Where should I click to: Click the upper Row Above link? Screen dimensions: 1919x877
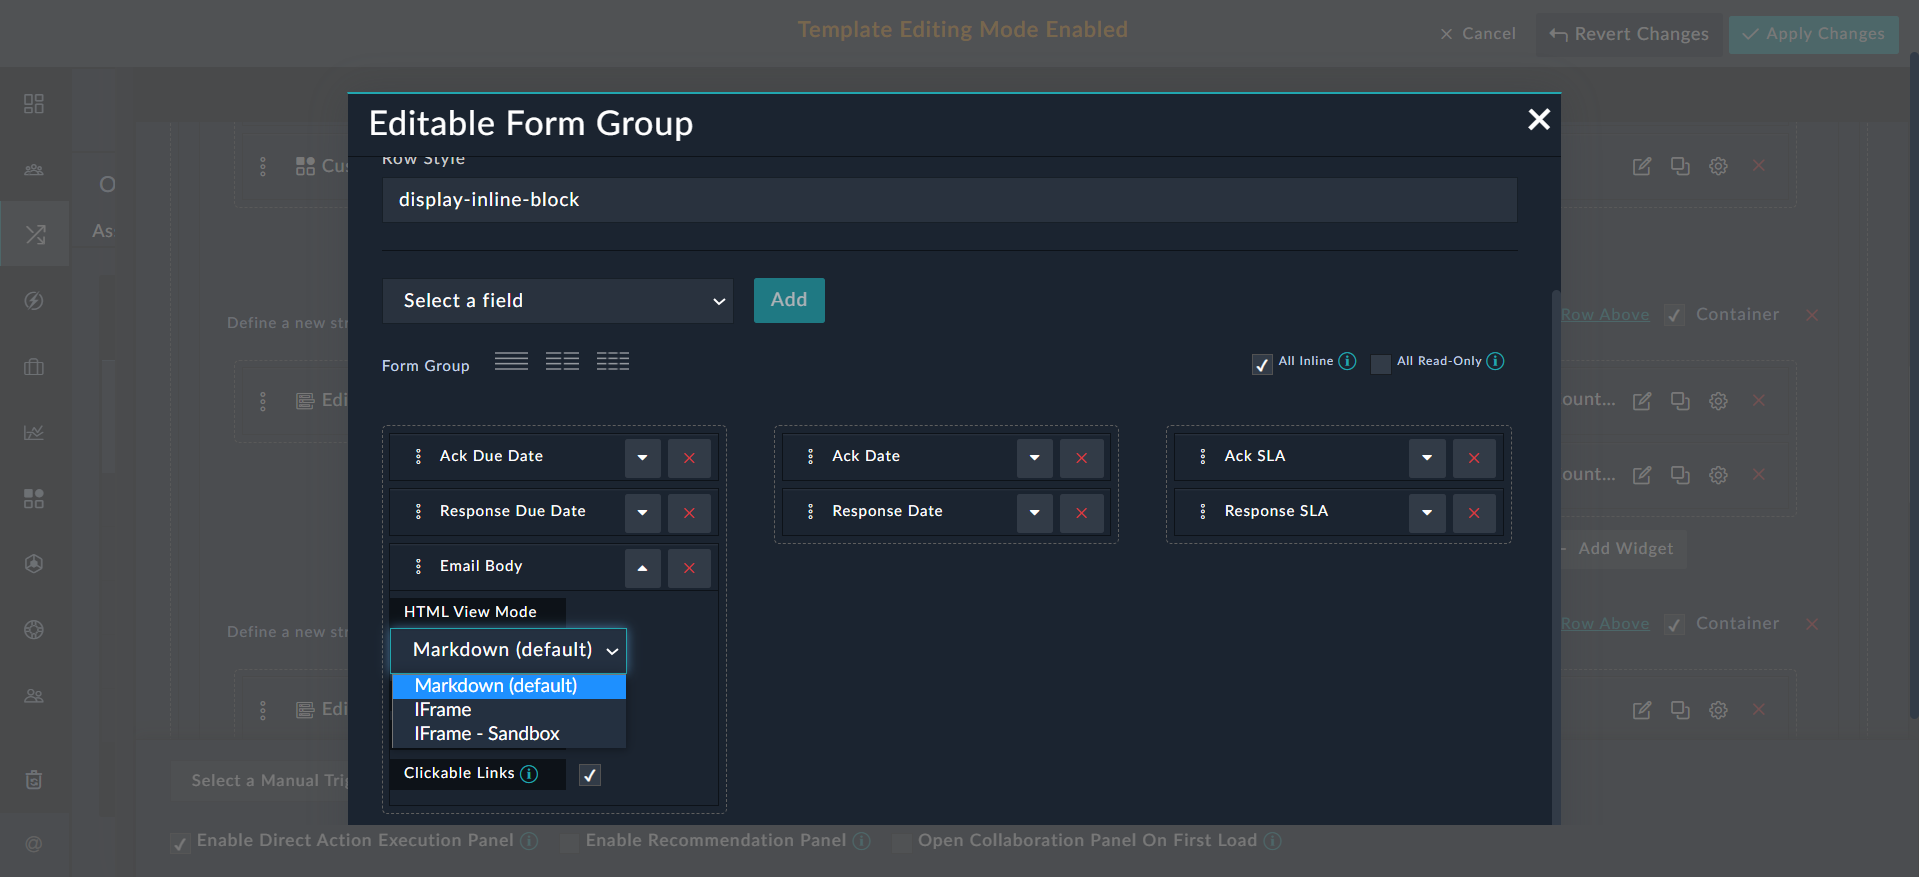1605,315
